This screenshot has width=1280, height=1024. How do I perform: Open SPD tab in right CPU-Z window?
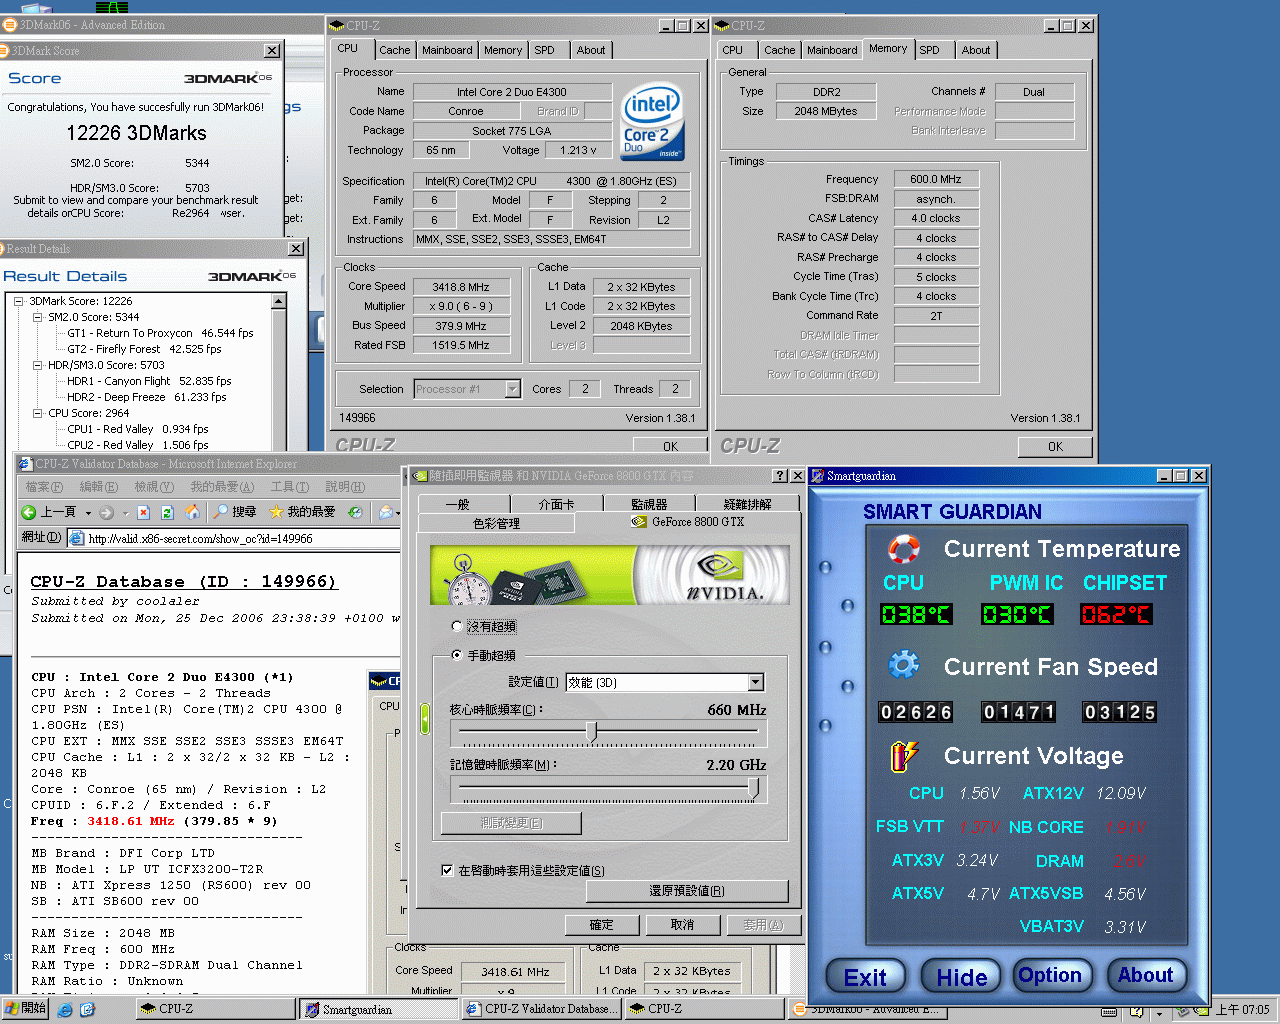coord(929,50)
